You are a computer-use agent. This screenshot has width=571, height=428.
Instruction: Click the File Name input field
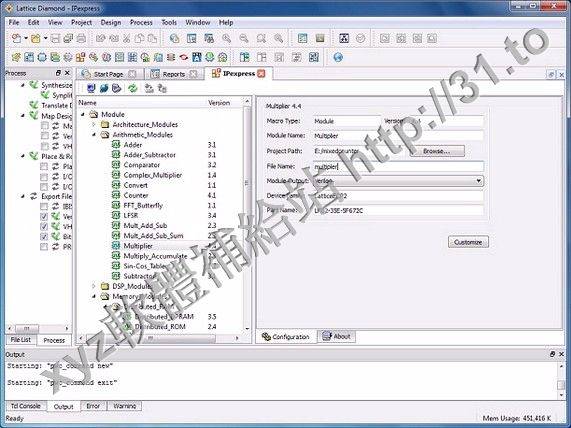click(398, 166)
